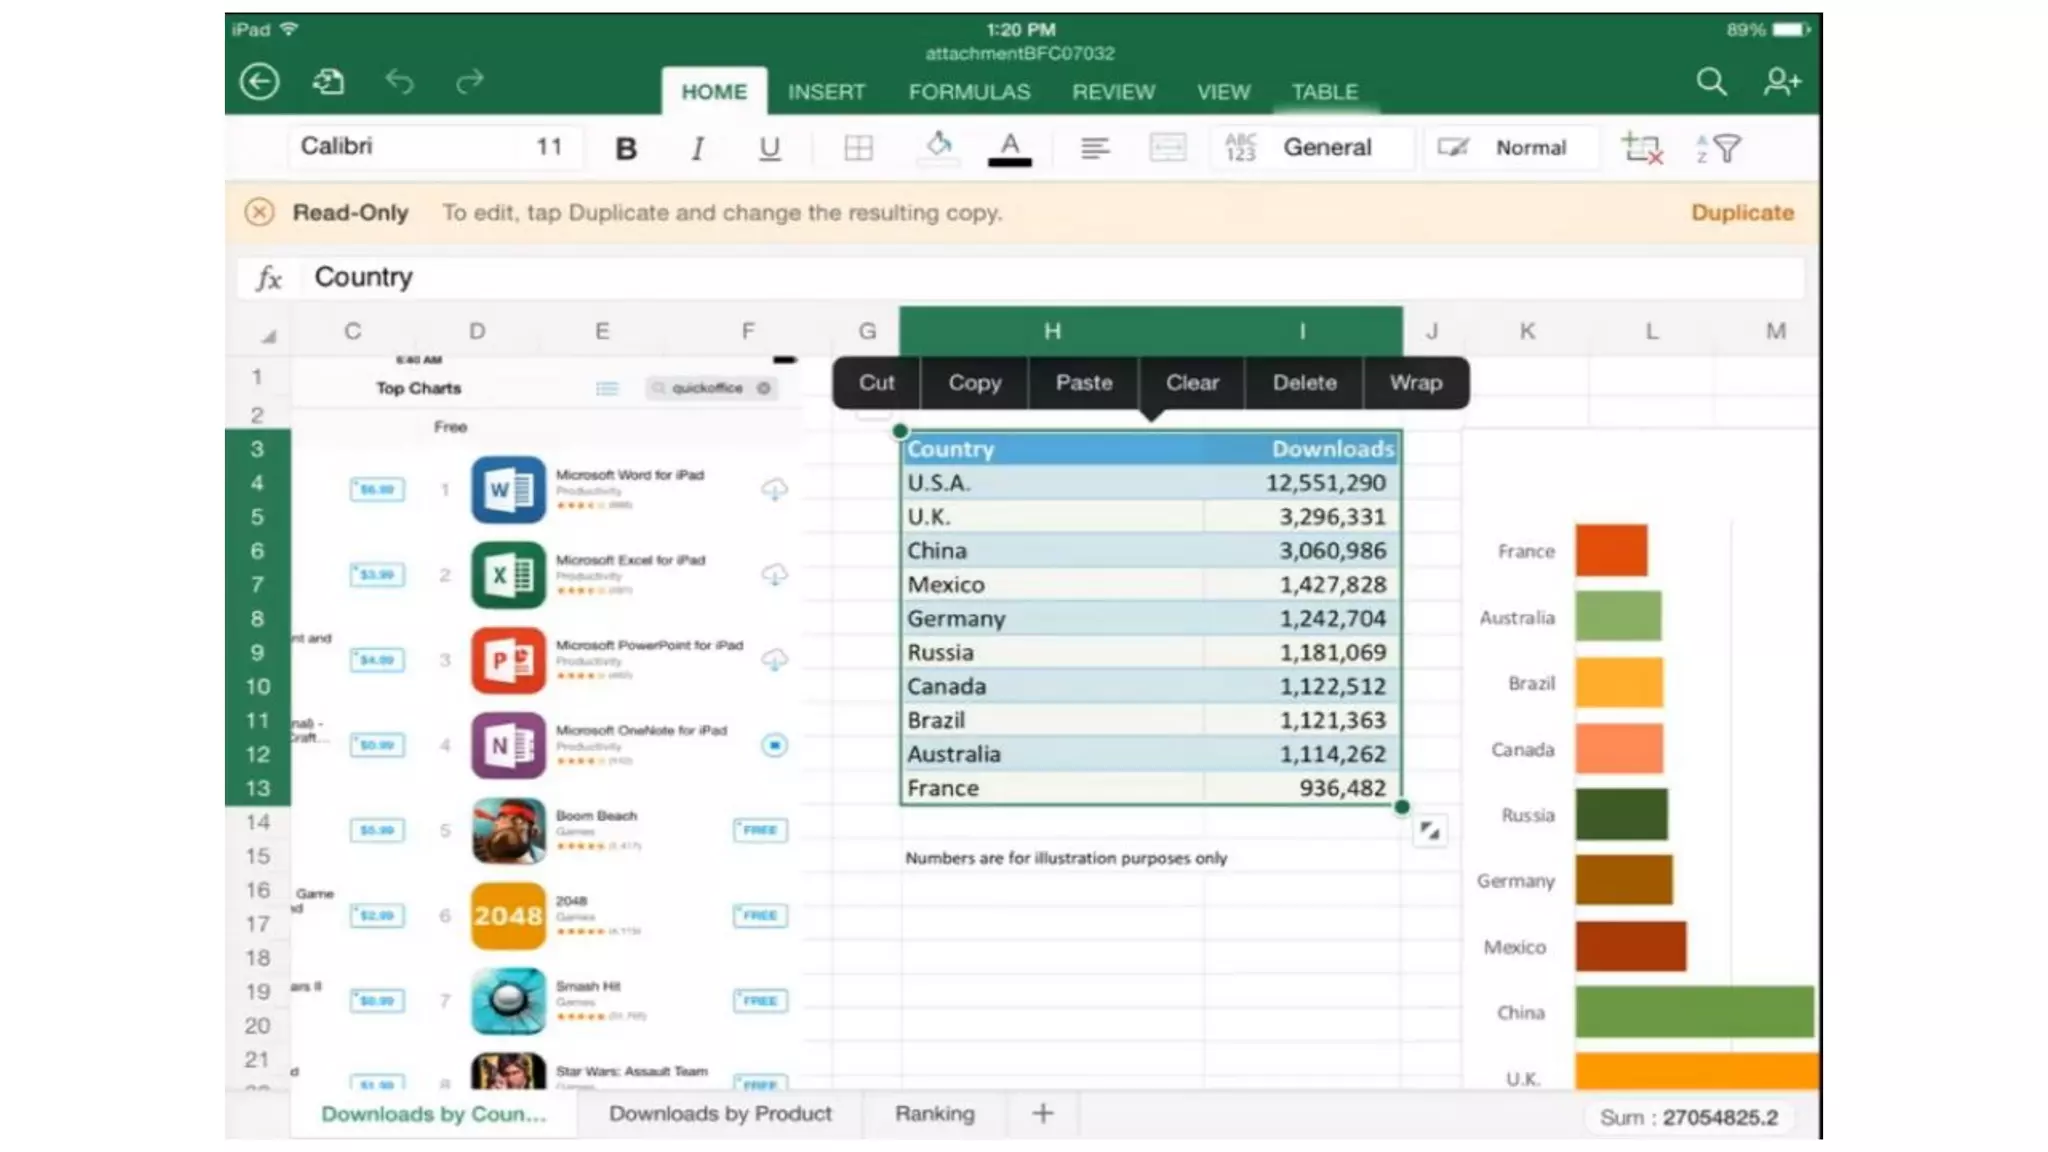Click insert/delete cells icon

coord(1641,148)
